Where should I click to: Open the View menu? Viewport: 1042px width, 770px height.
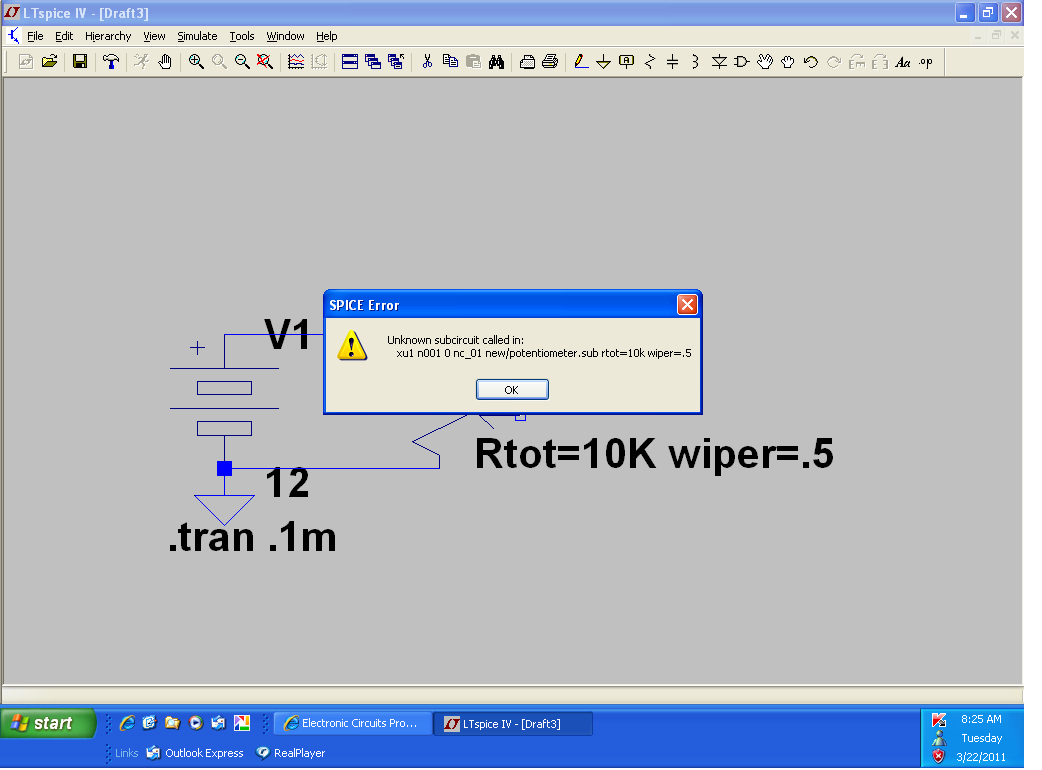point(154,36)
